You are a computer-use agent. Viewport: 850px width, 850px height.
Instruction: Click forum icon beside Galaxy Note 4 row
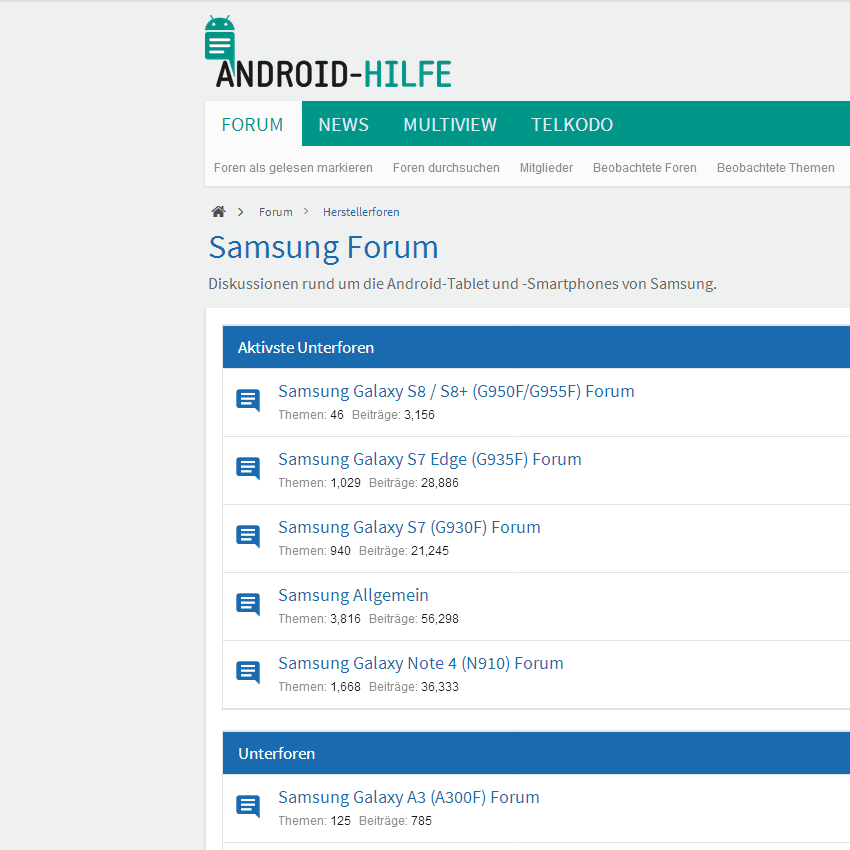tap(248, 673)
